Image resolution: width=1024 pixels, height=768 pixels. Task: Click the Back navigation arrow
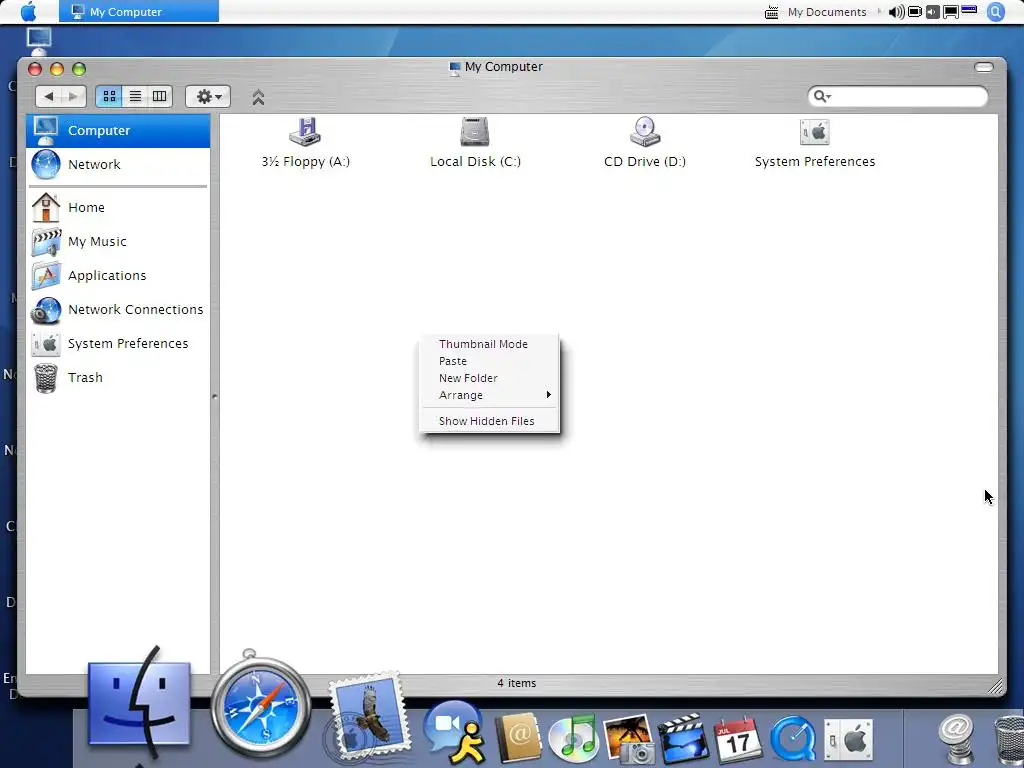(x=48, y=97)
